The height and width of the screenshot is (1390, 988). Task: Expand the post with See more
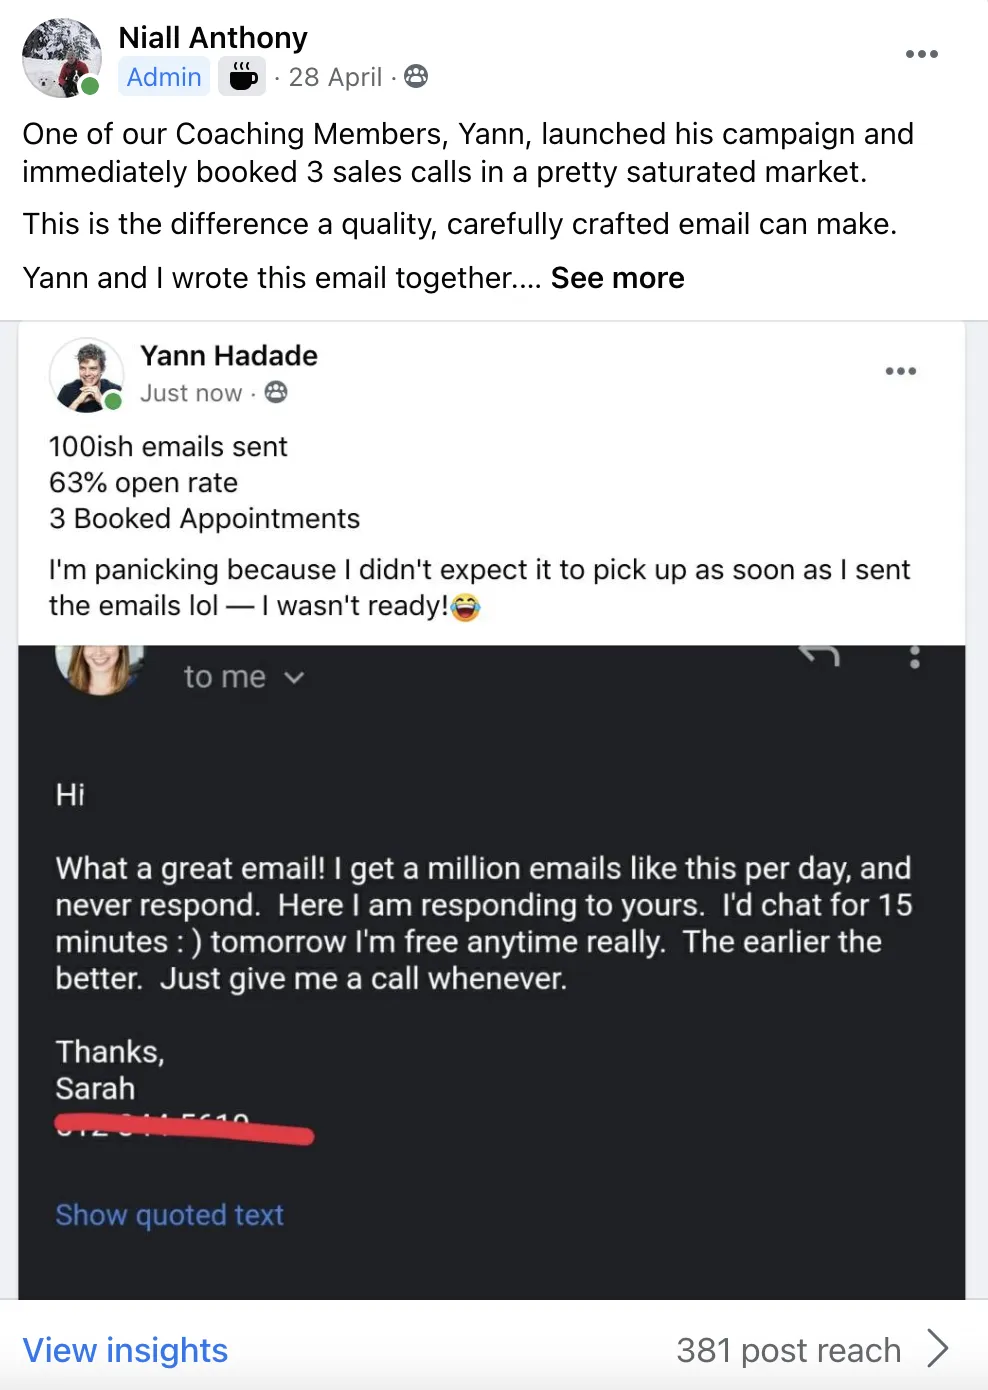[x=617, y=278]
